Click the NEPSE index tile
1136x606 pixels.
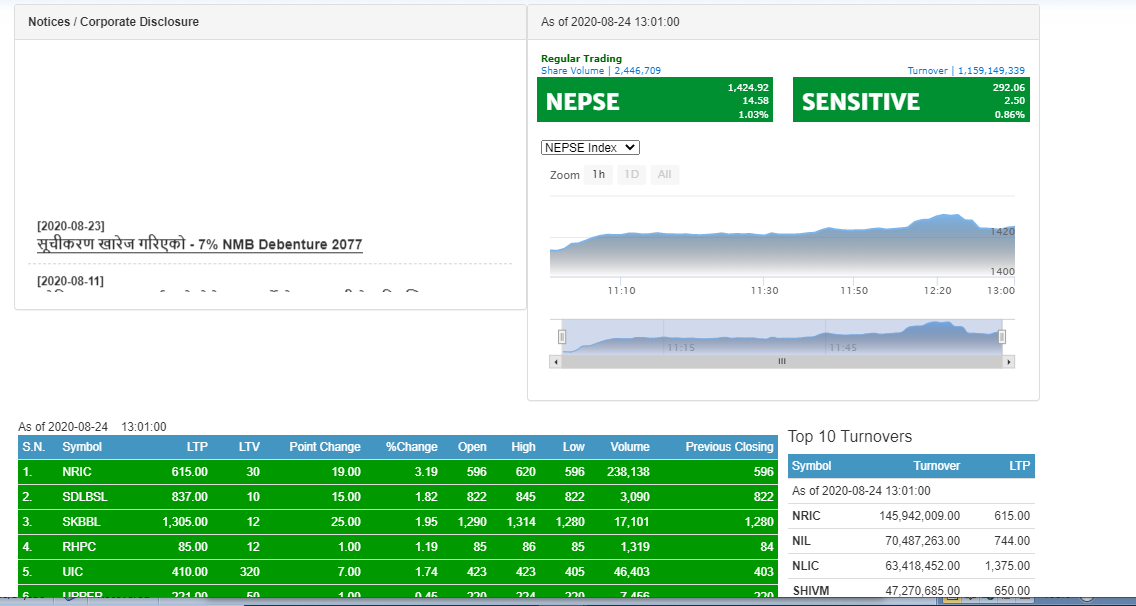click(x=655, y=99)
